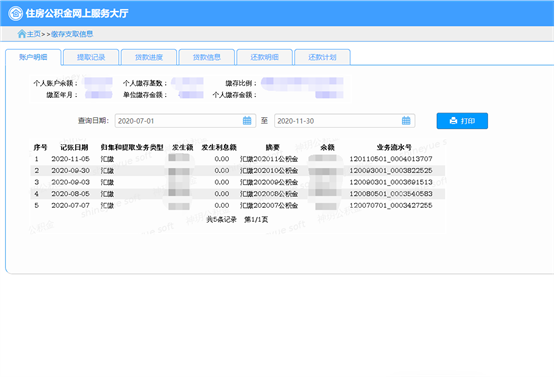Open the 贷款进度 tab
Screen dimensions: 555x377
coord(149,57)
